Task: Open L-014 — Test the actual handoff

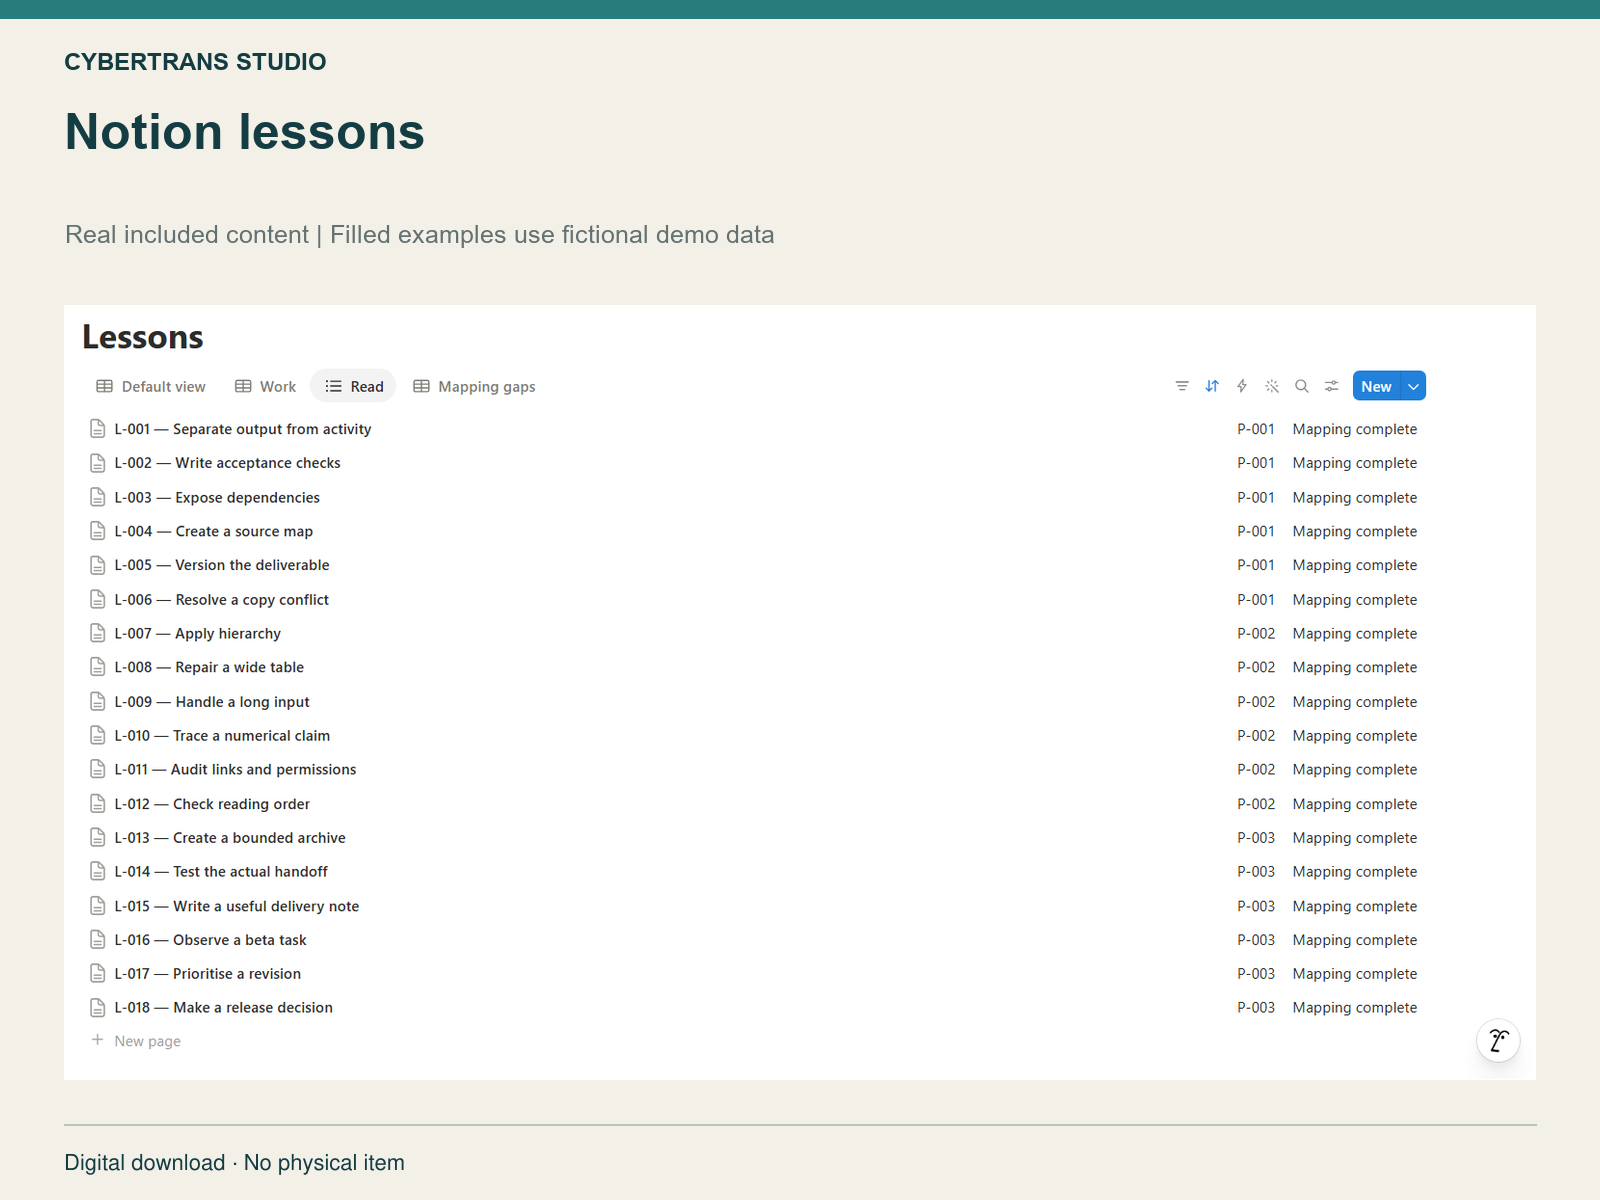Action: 221,872
